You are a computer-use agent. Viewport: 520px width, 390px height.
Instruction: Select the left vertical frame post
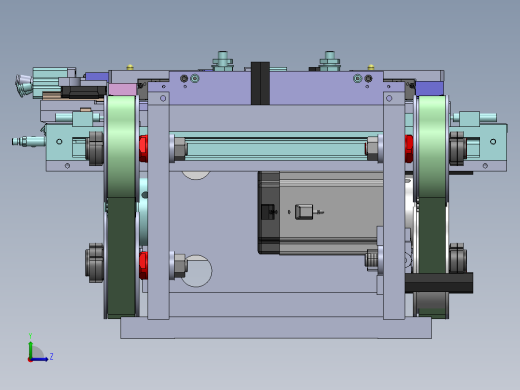click(x=159, y=205)
